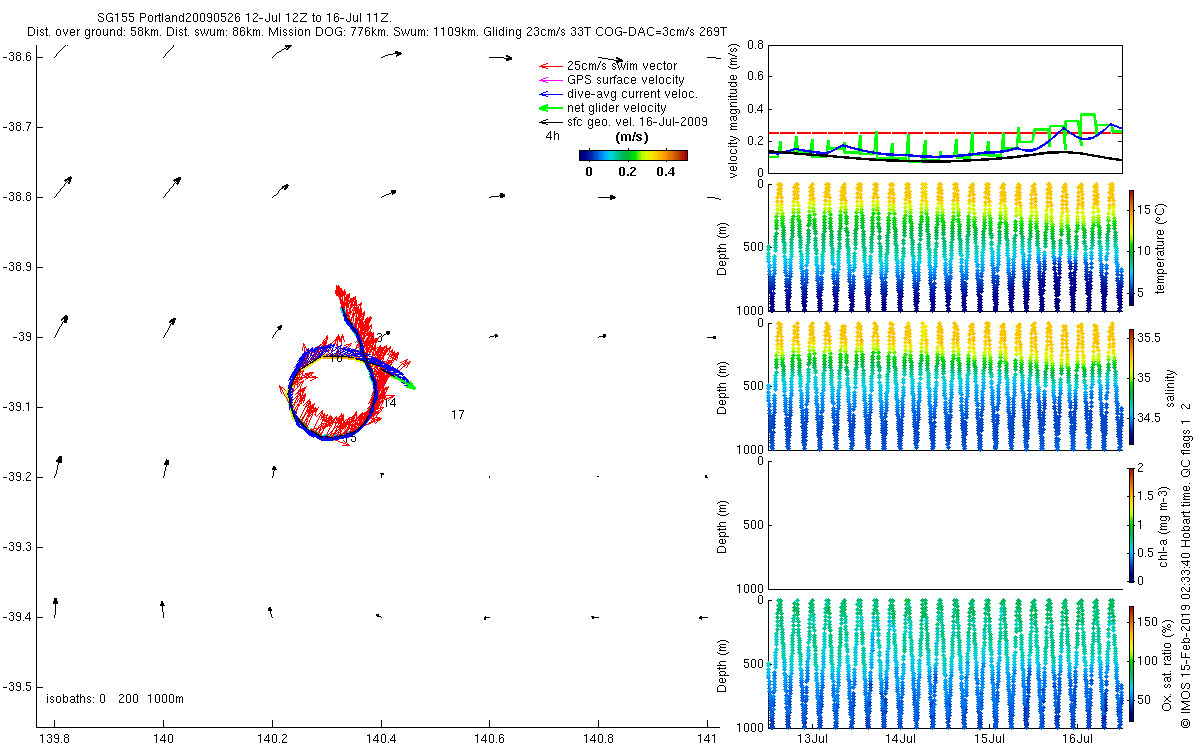Click the salinity colorbar
The image size is (1200, 750).
tap(1131, 385)
